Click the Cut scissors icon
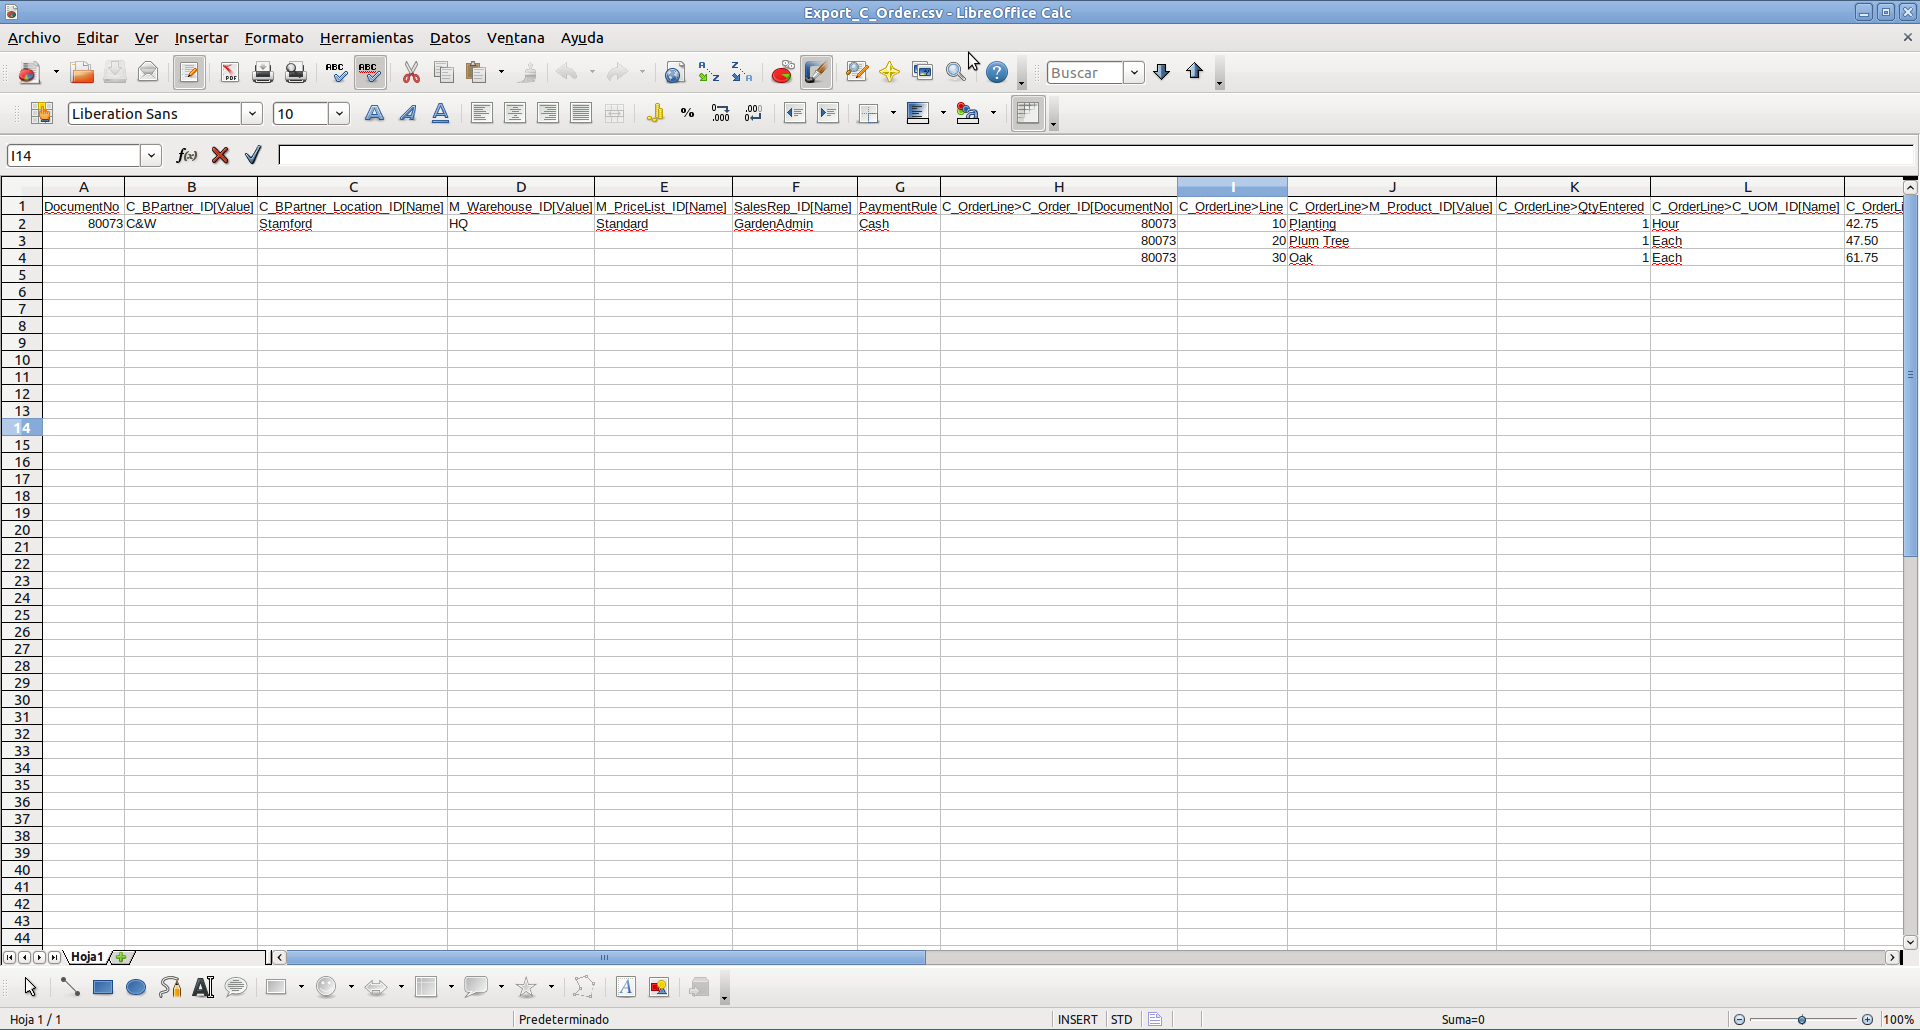Viewport: 1920px width, 1030px height. 411,73
